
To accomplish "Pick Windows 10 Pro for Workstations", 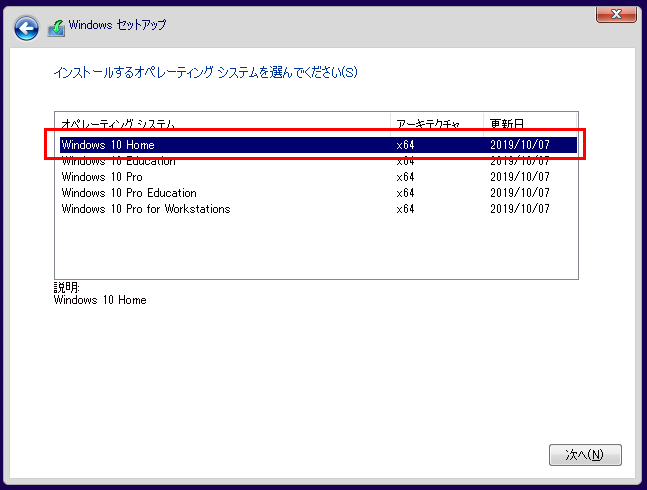I will point(146,209).
